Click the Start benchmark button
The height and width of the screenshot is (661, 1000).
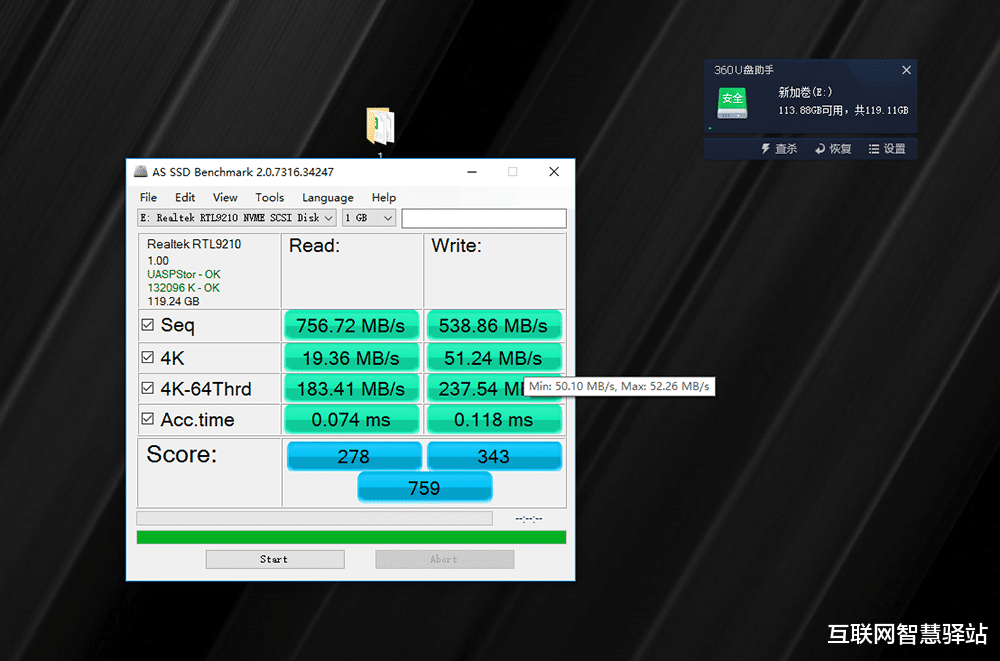click(x=275, y=559)
